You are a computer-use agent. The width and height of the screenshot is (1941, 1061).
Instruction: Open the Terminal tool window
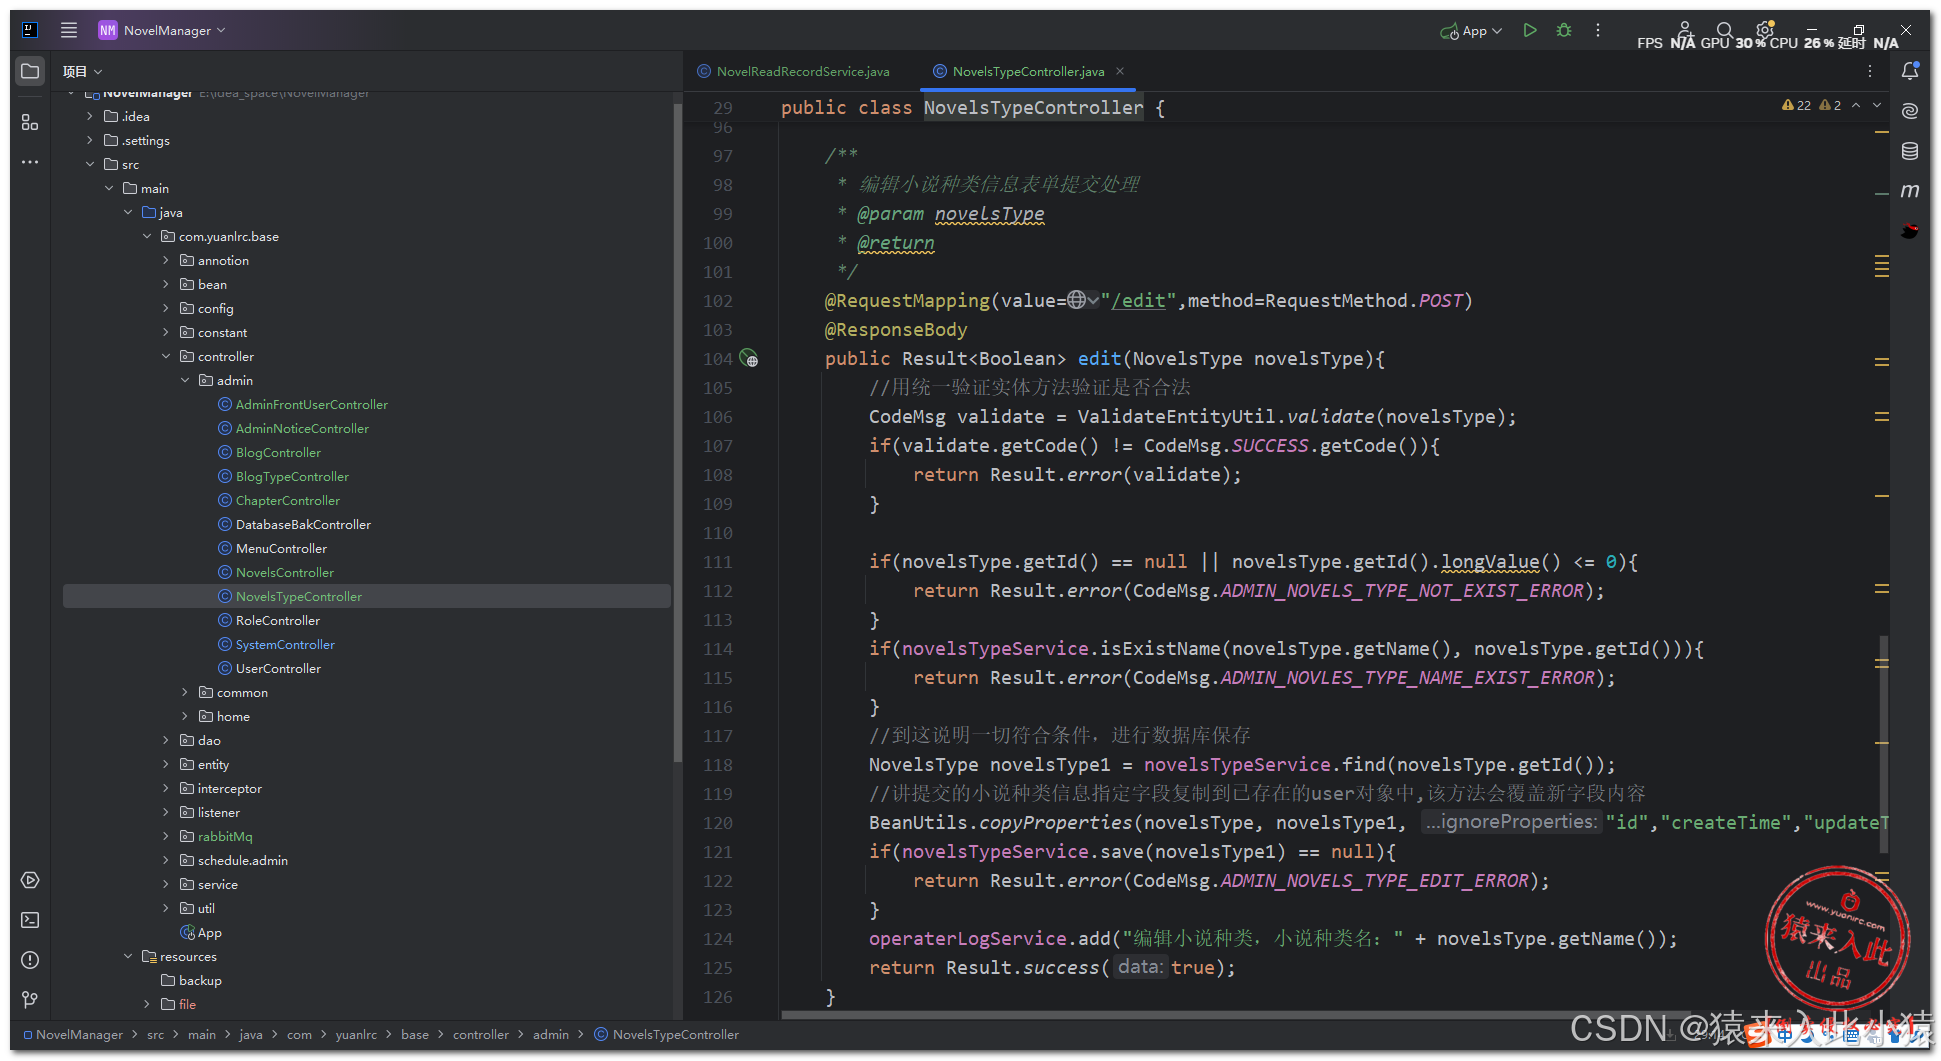(30, 920)
